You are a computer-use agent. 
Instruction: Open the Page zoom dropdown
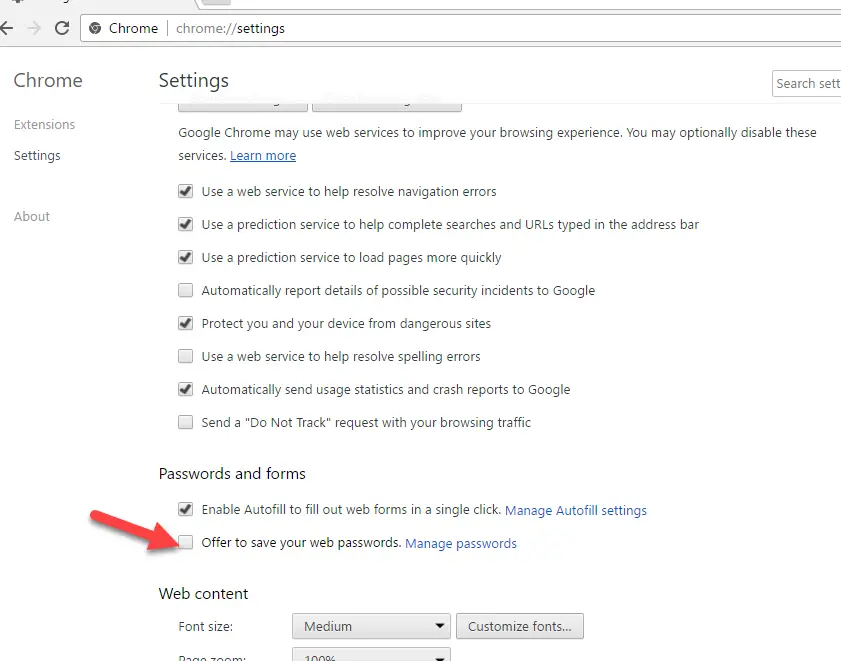(x=371, y=655)
